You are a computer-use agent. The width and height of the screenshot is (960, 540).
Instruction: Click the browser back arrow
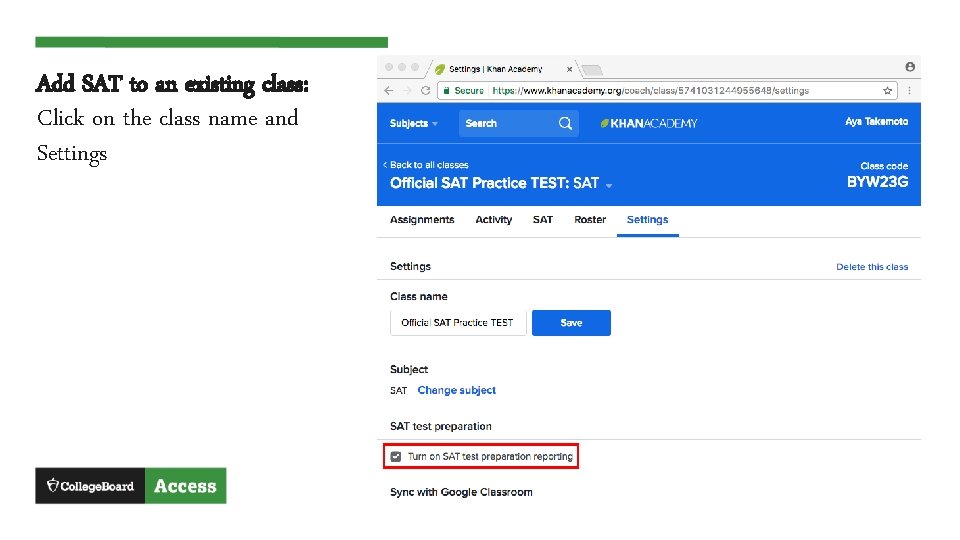click(x=389, y=91)
